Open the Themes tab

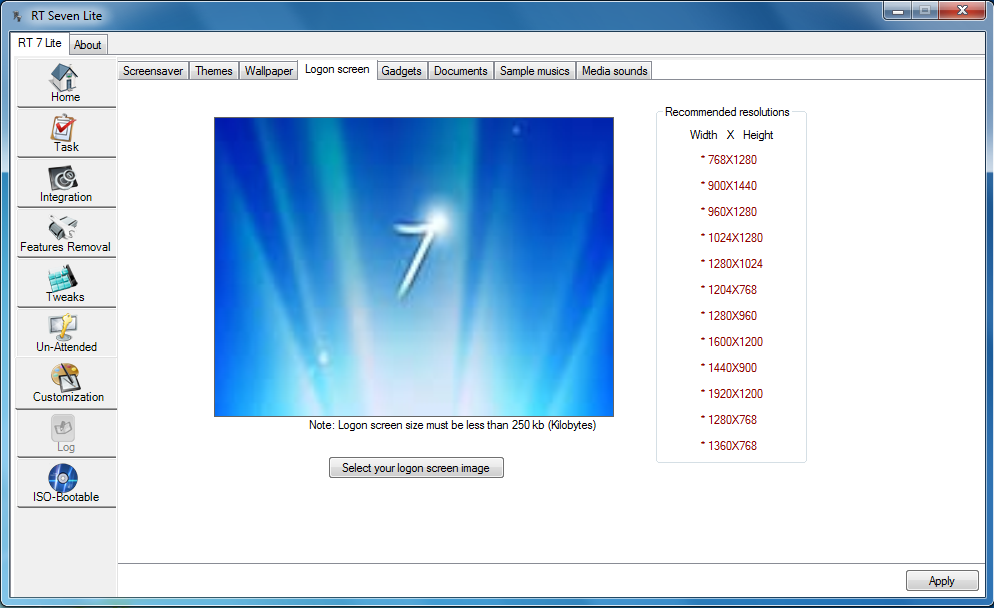[x=214, y=71]
